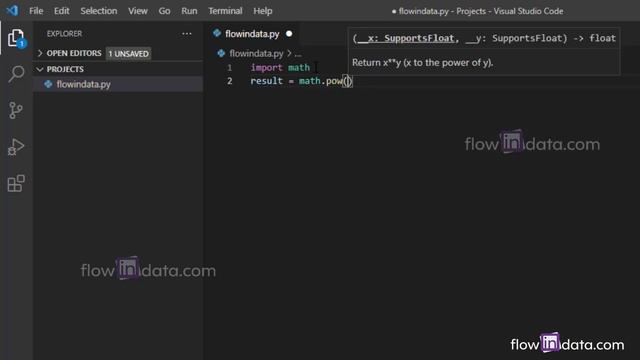This screenshot has width=640, height=360.
Task: Open the Source Control view
Action: pos(16,110)
